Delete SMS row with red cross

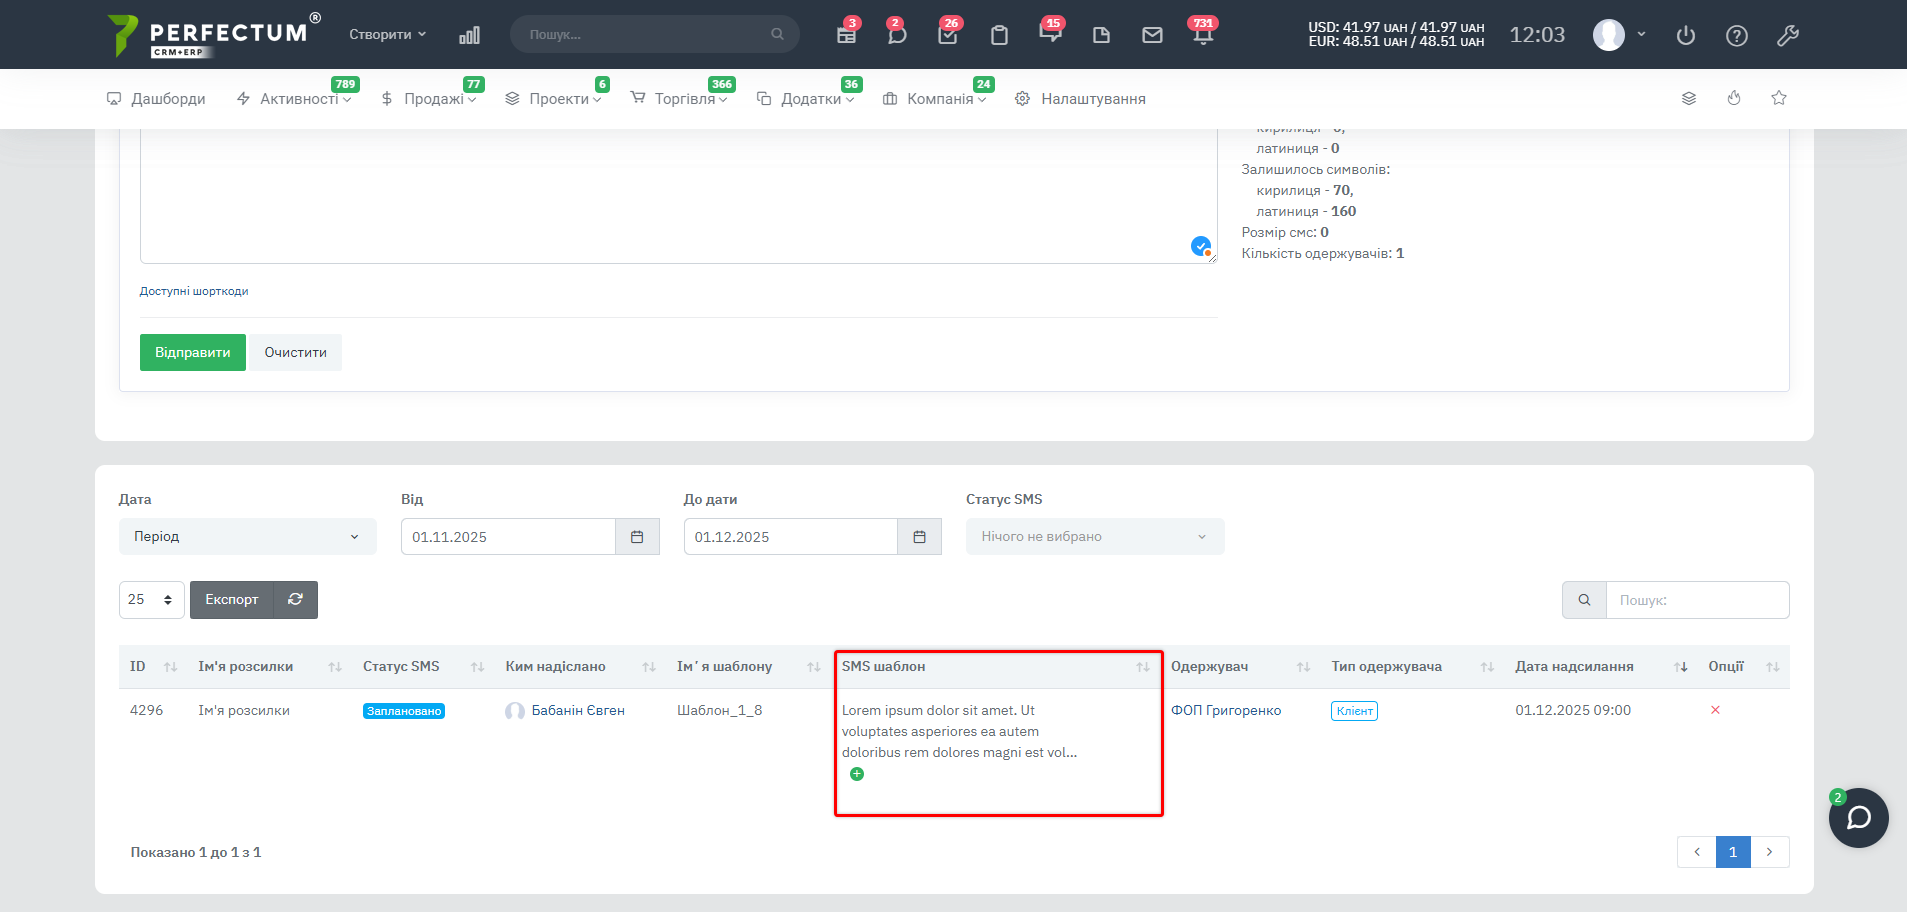coord(1715,710)
